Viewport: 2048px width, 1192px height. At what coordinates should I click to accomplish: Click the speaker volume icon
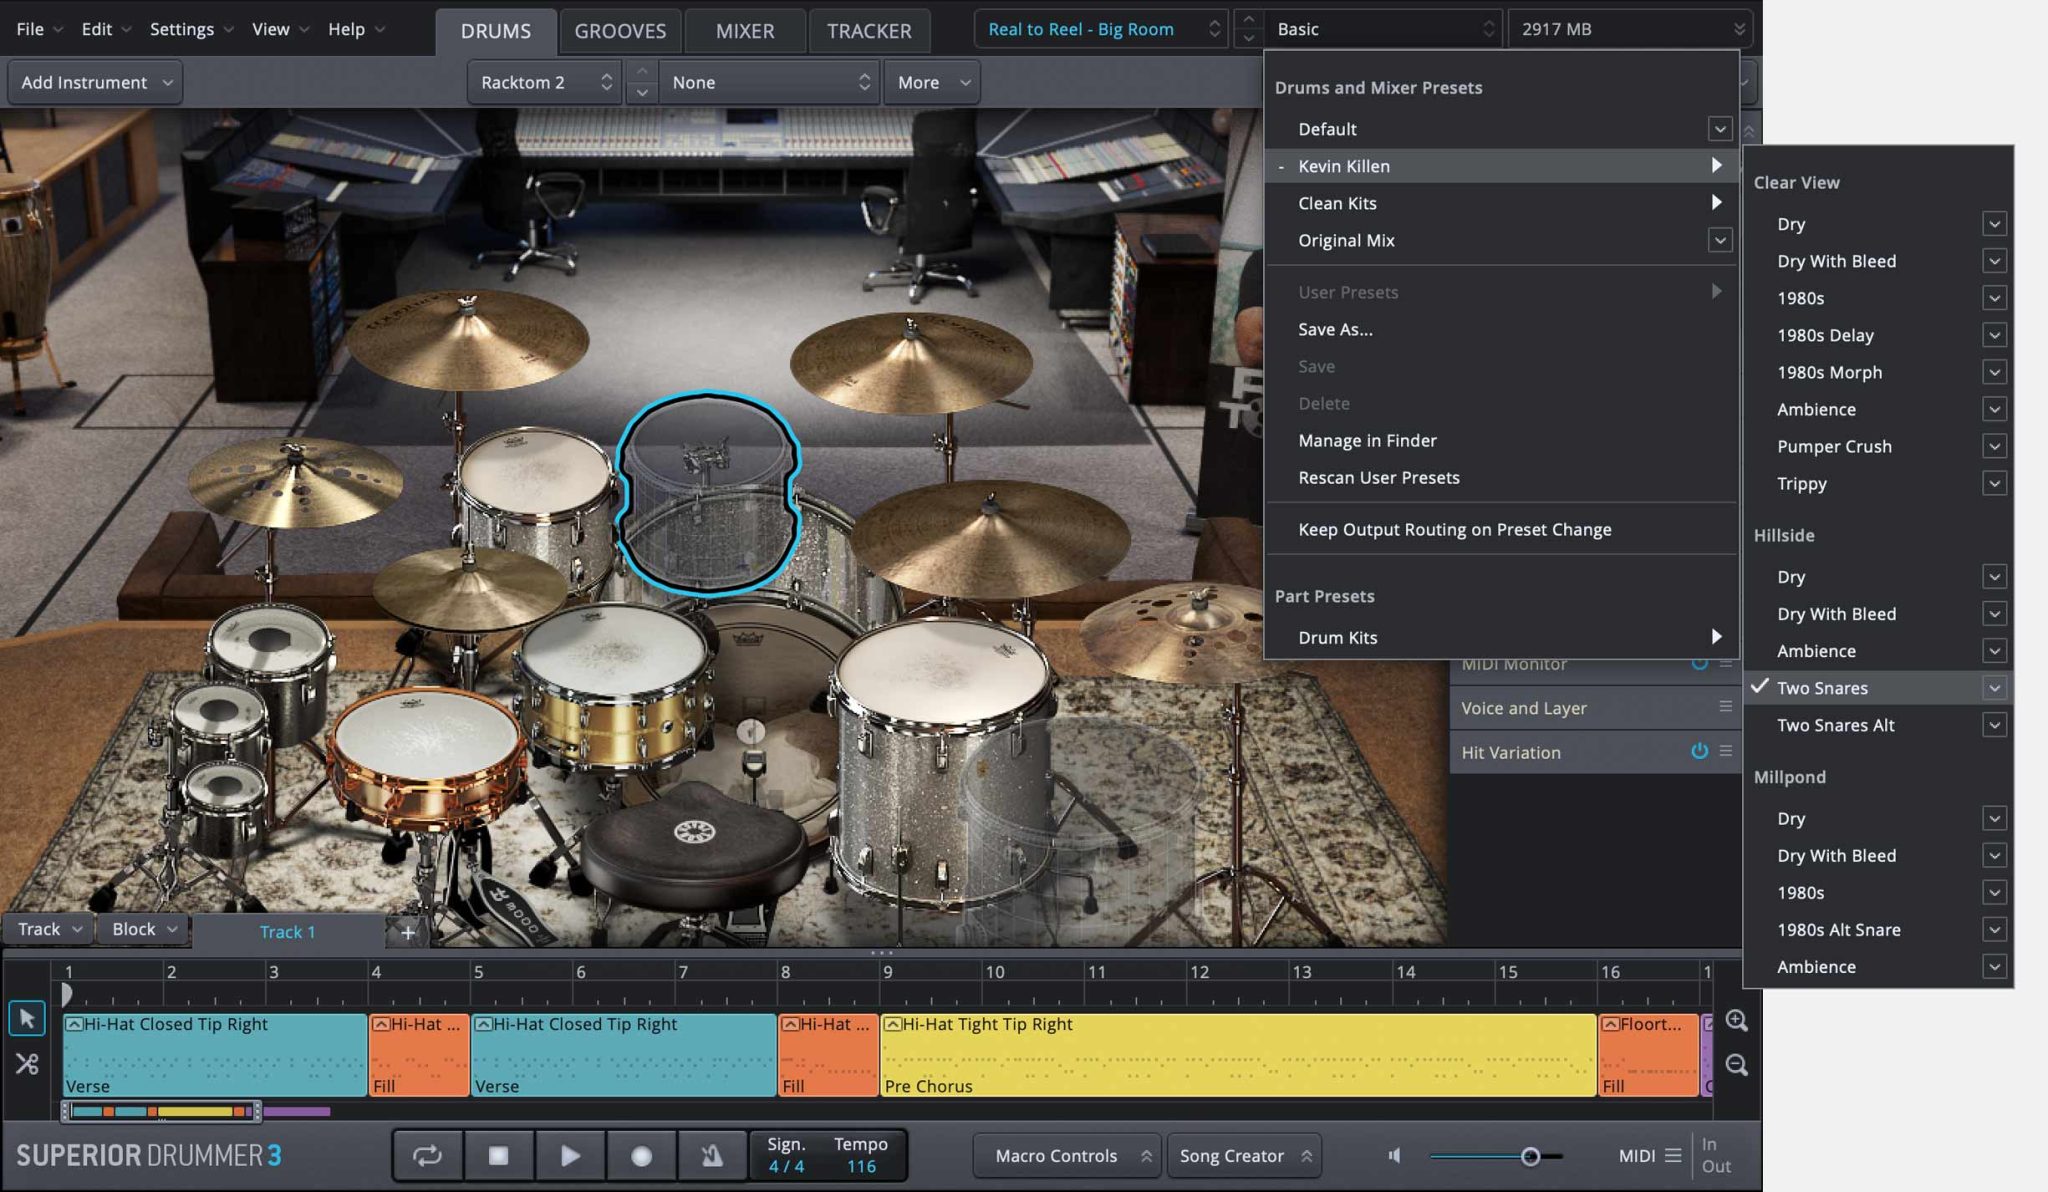[1394, 1156]
